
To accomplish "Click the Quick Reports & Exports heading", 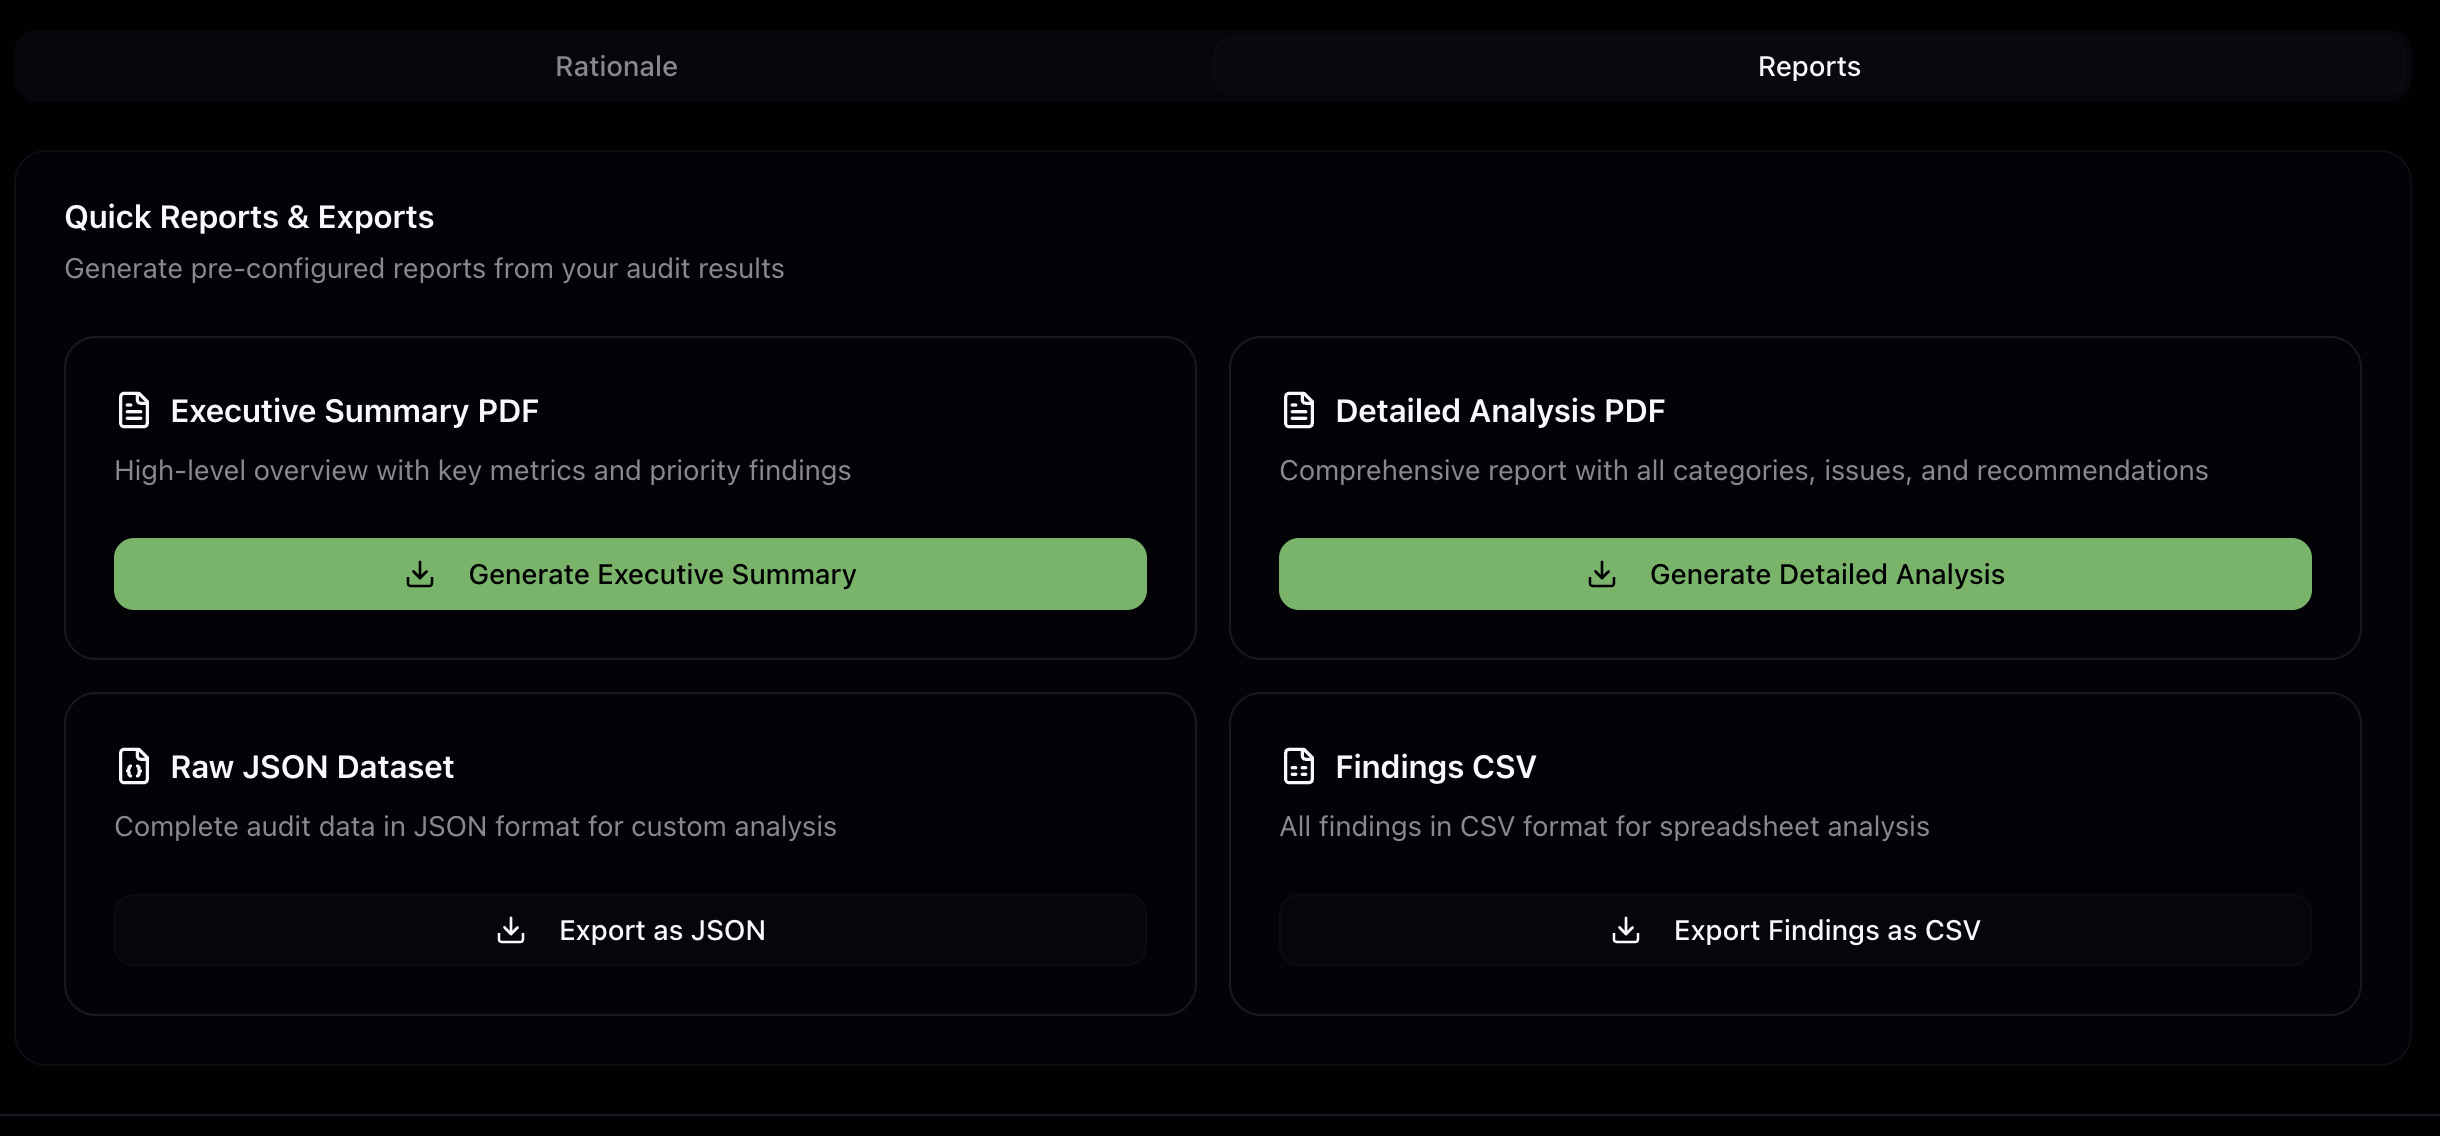I will click(249, 217).
